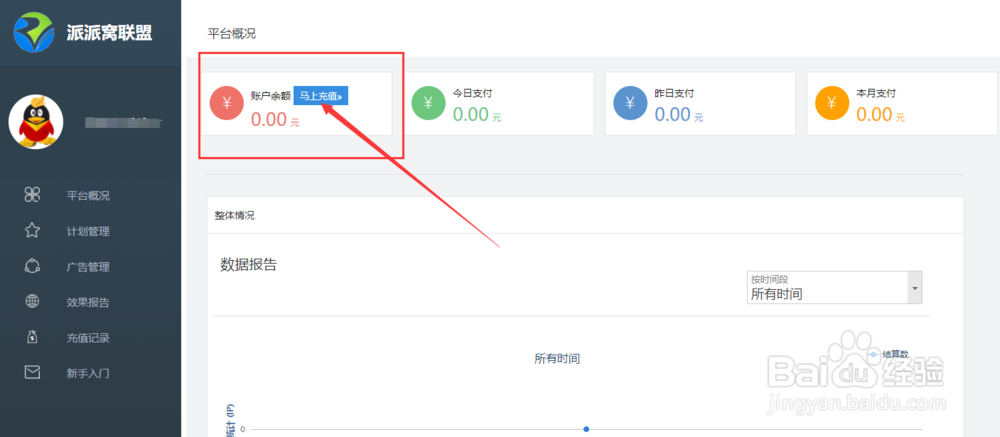Click the 计划管理 star icon

coord(33,230)
